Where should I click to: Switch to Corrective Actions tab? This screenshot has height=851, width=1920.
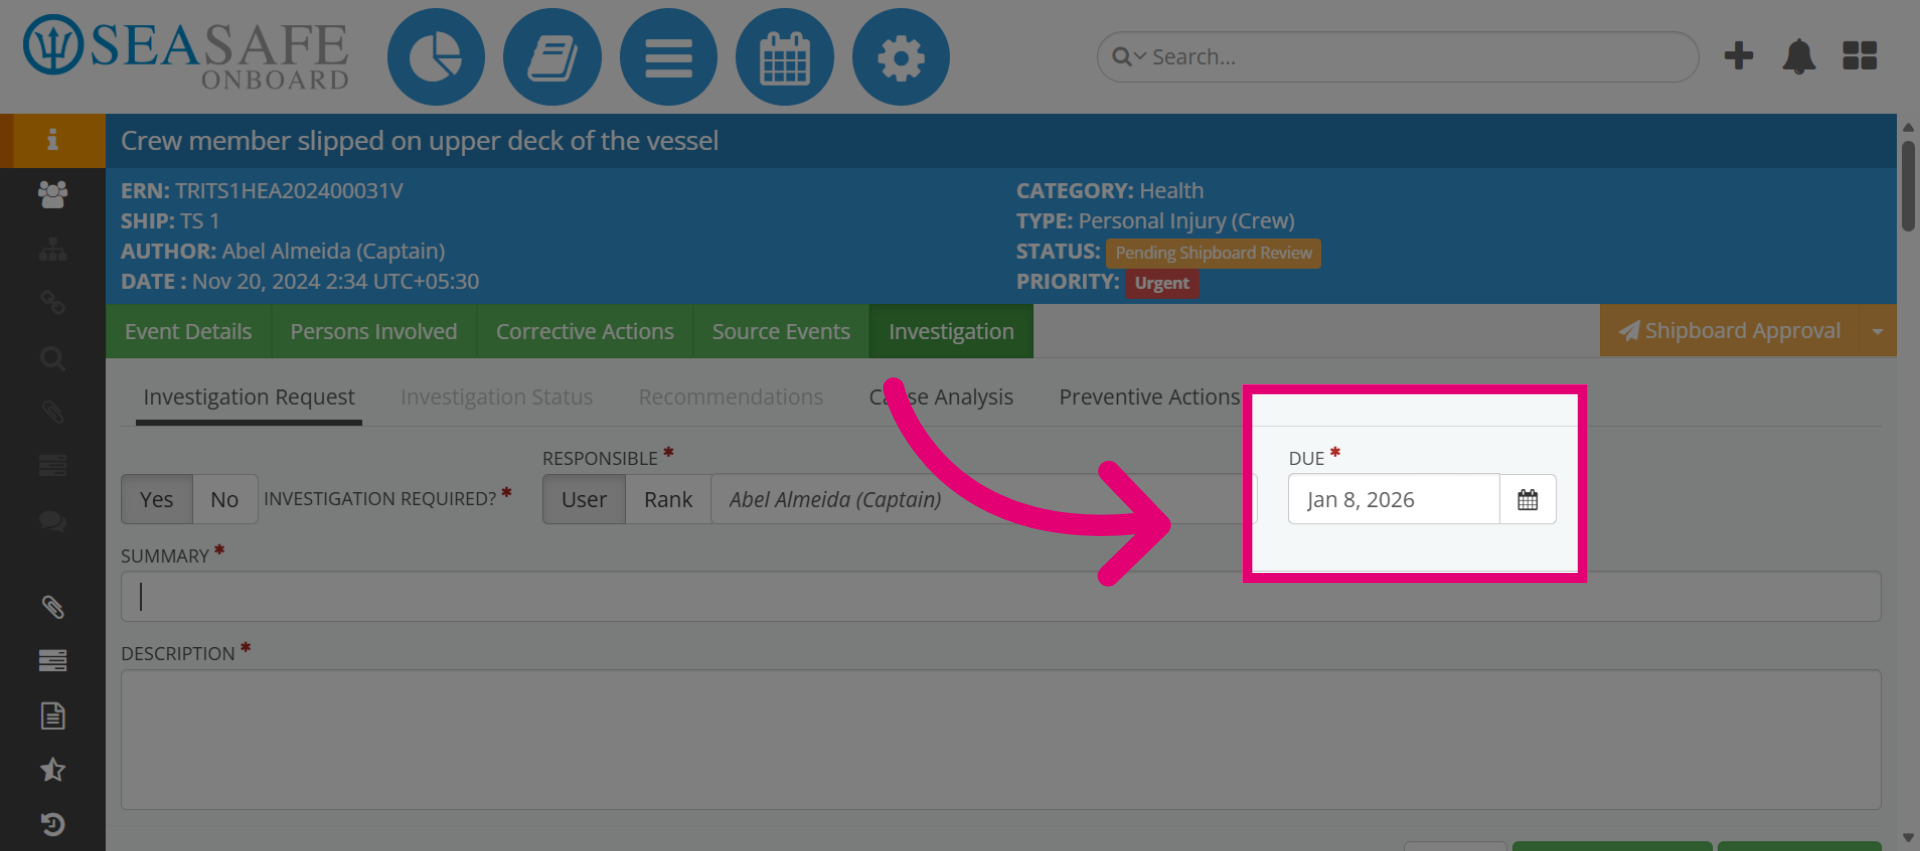[x=585, y=331]
